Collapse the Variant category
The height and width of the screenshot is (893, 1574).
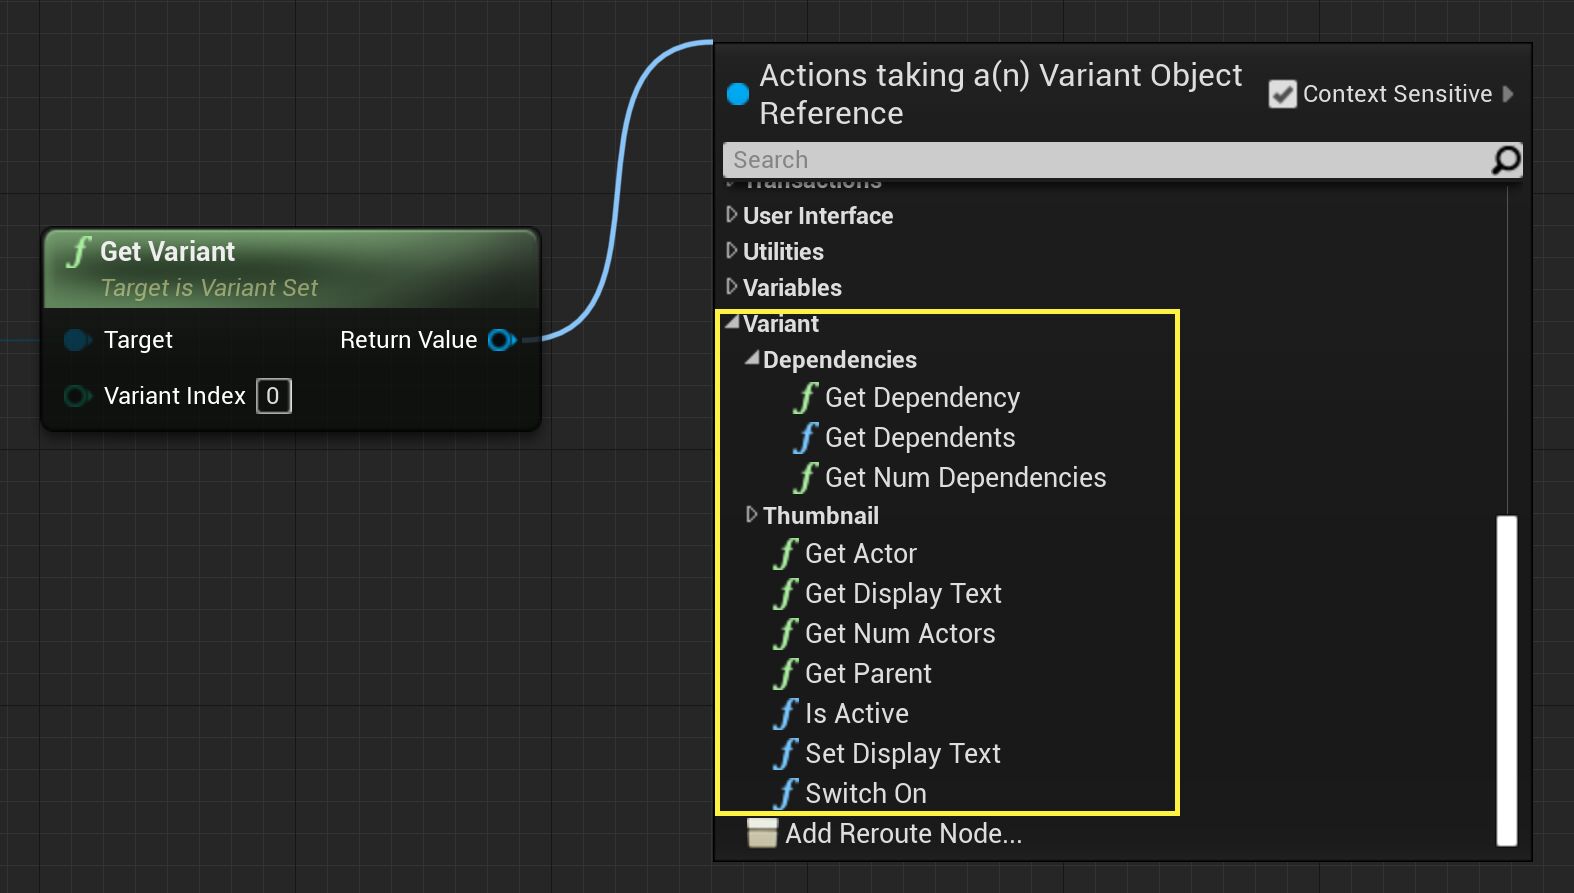[x=732, y=323]
